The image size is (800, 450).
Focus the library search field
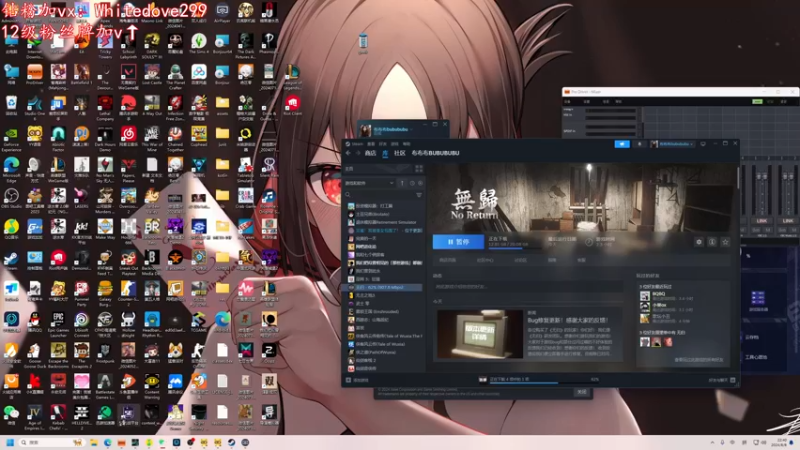point(379,195)
